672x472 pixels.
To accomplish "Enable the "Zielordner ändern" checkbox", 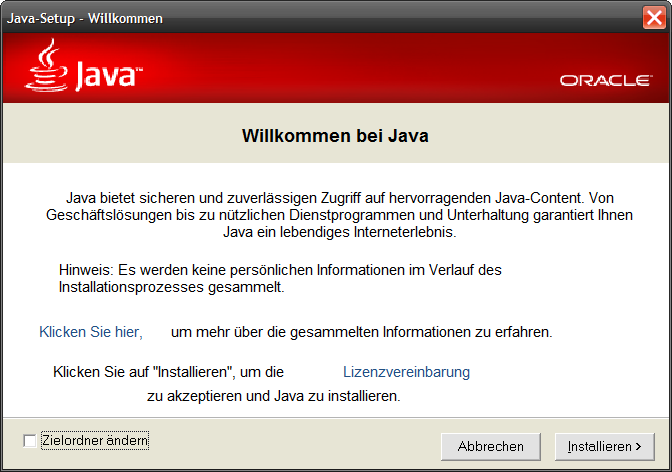I will pyautogui.click(x=30, y=441).
